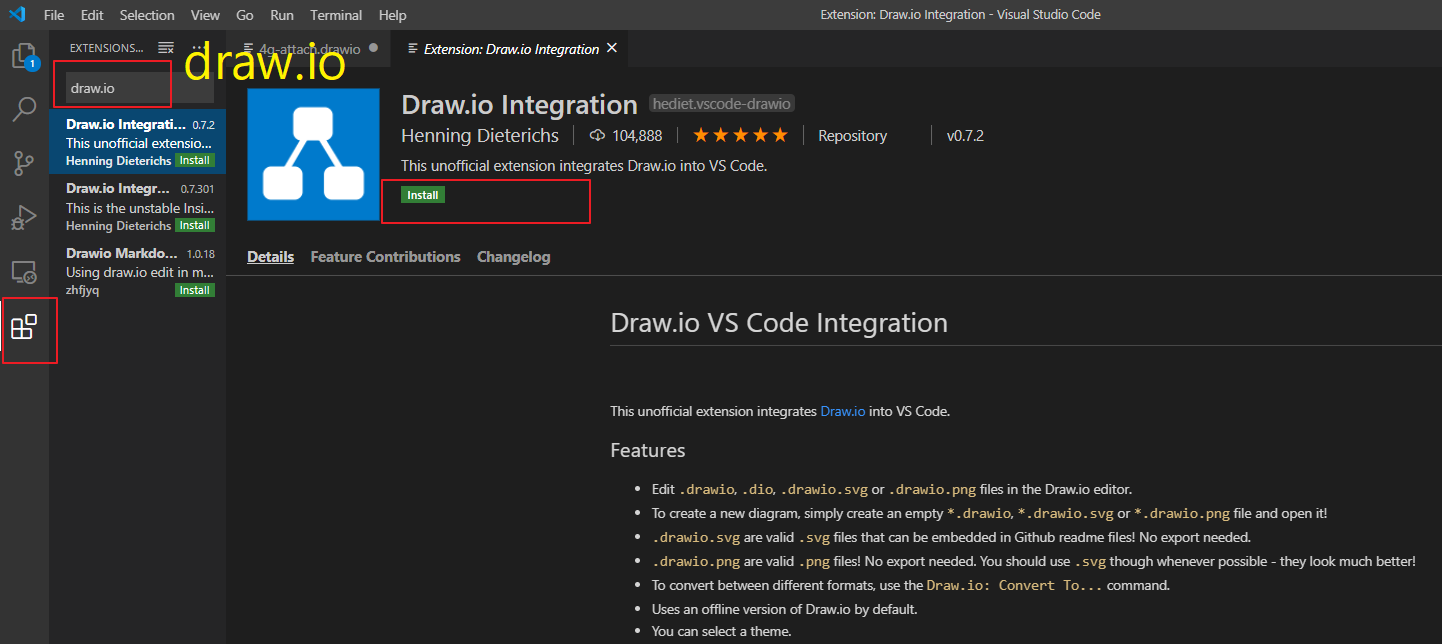Click the Draw.io VS Code Integration heading

pos(779,323)
